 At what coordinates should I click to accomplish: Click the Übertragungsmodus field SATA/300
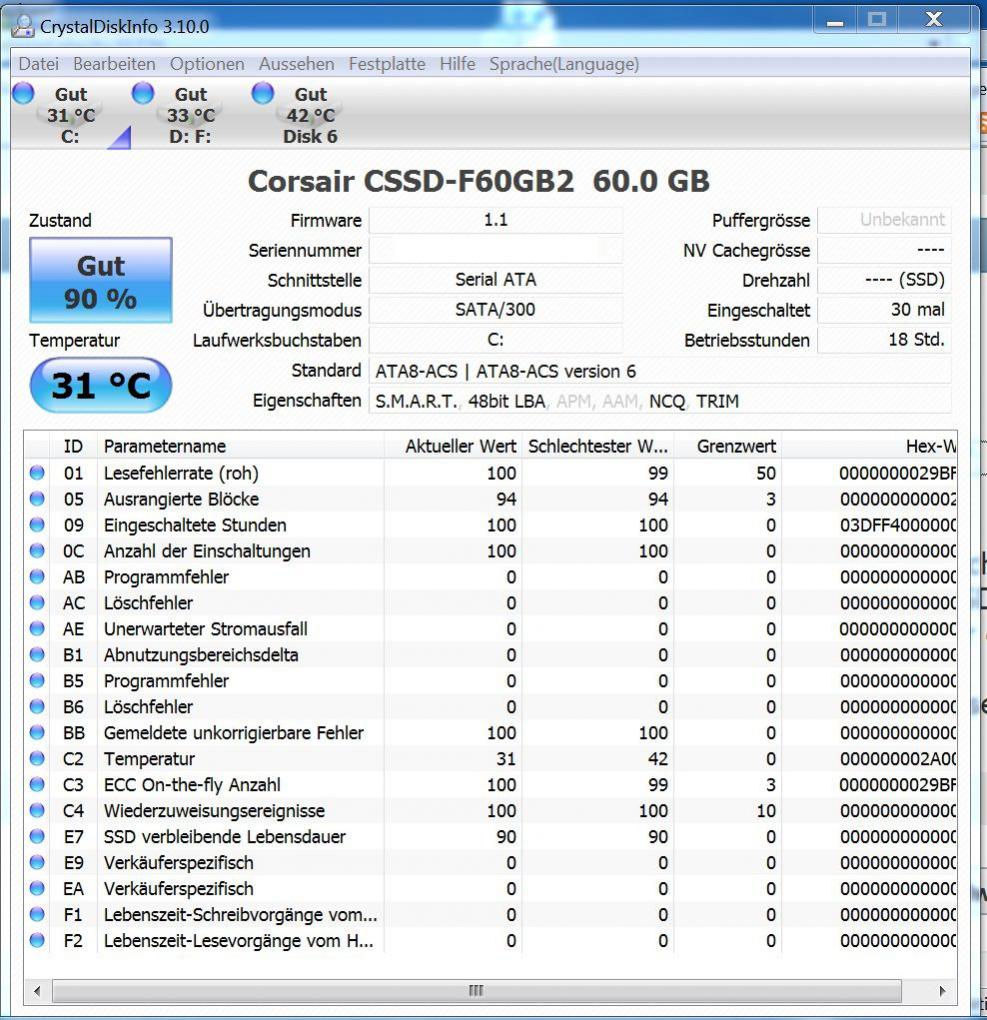[x=495, y=310]
